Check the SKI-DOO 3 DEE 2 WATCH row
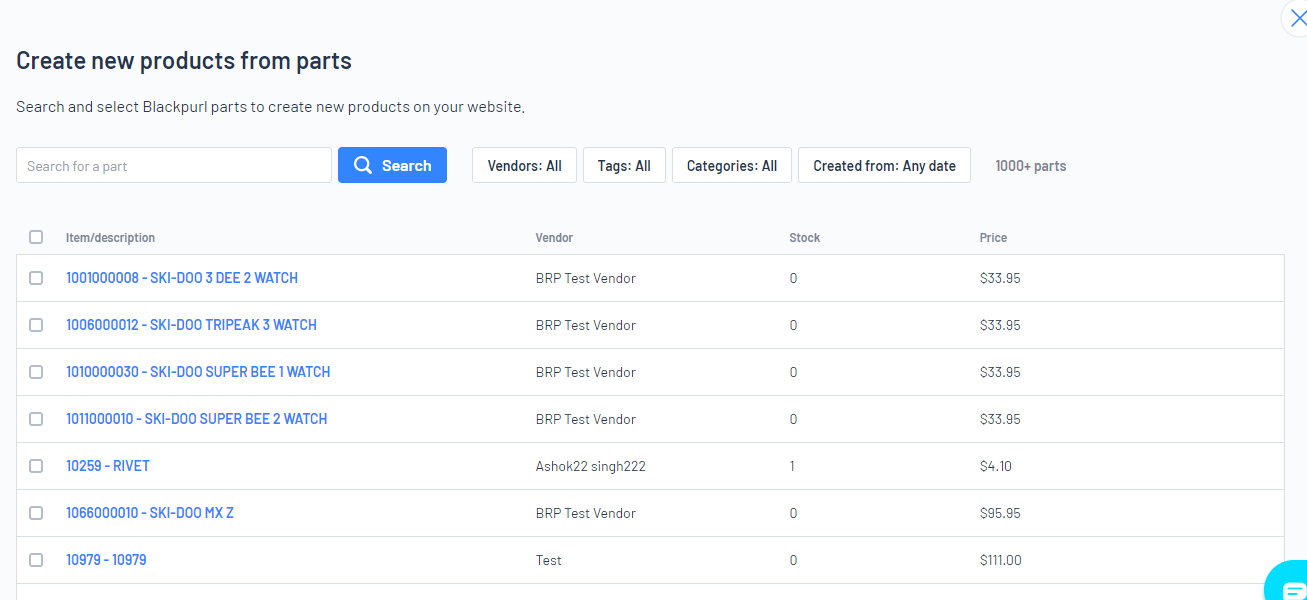1307x600 pixels. click(36, 278)
